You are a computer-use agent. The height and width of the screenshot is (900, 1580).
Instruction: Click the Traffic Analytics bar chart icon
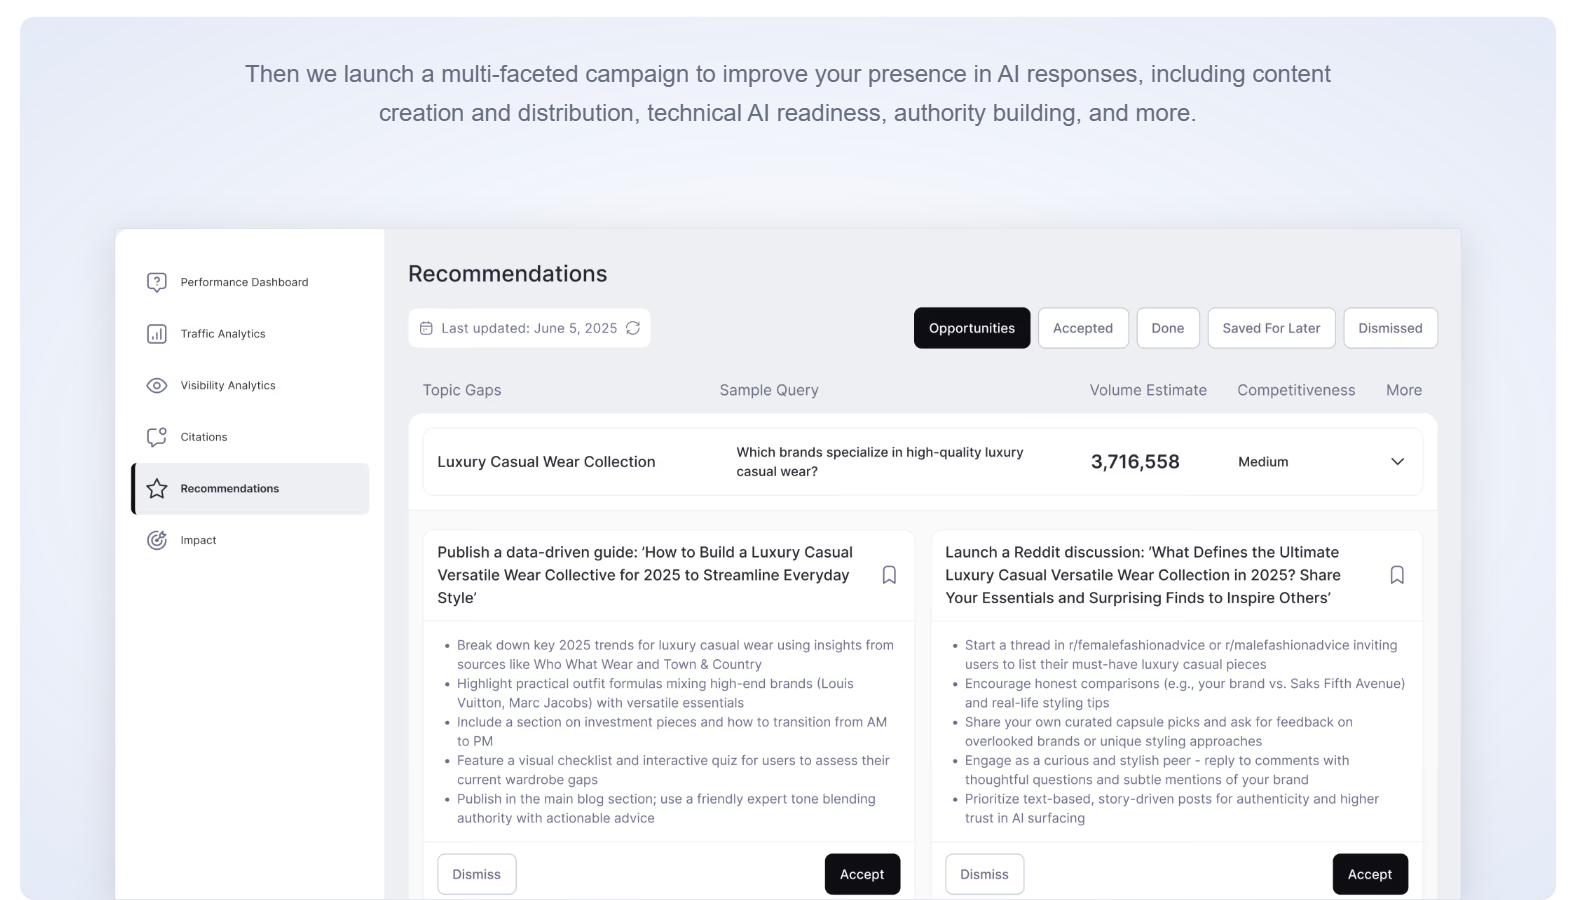click(x=157, y=334)
